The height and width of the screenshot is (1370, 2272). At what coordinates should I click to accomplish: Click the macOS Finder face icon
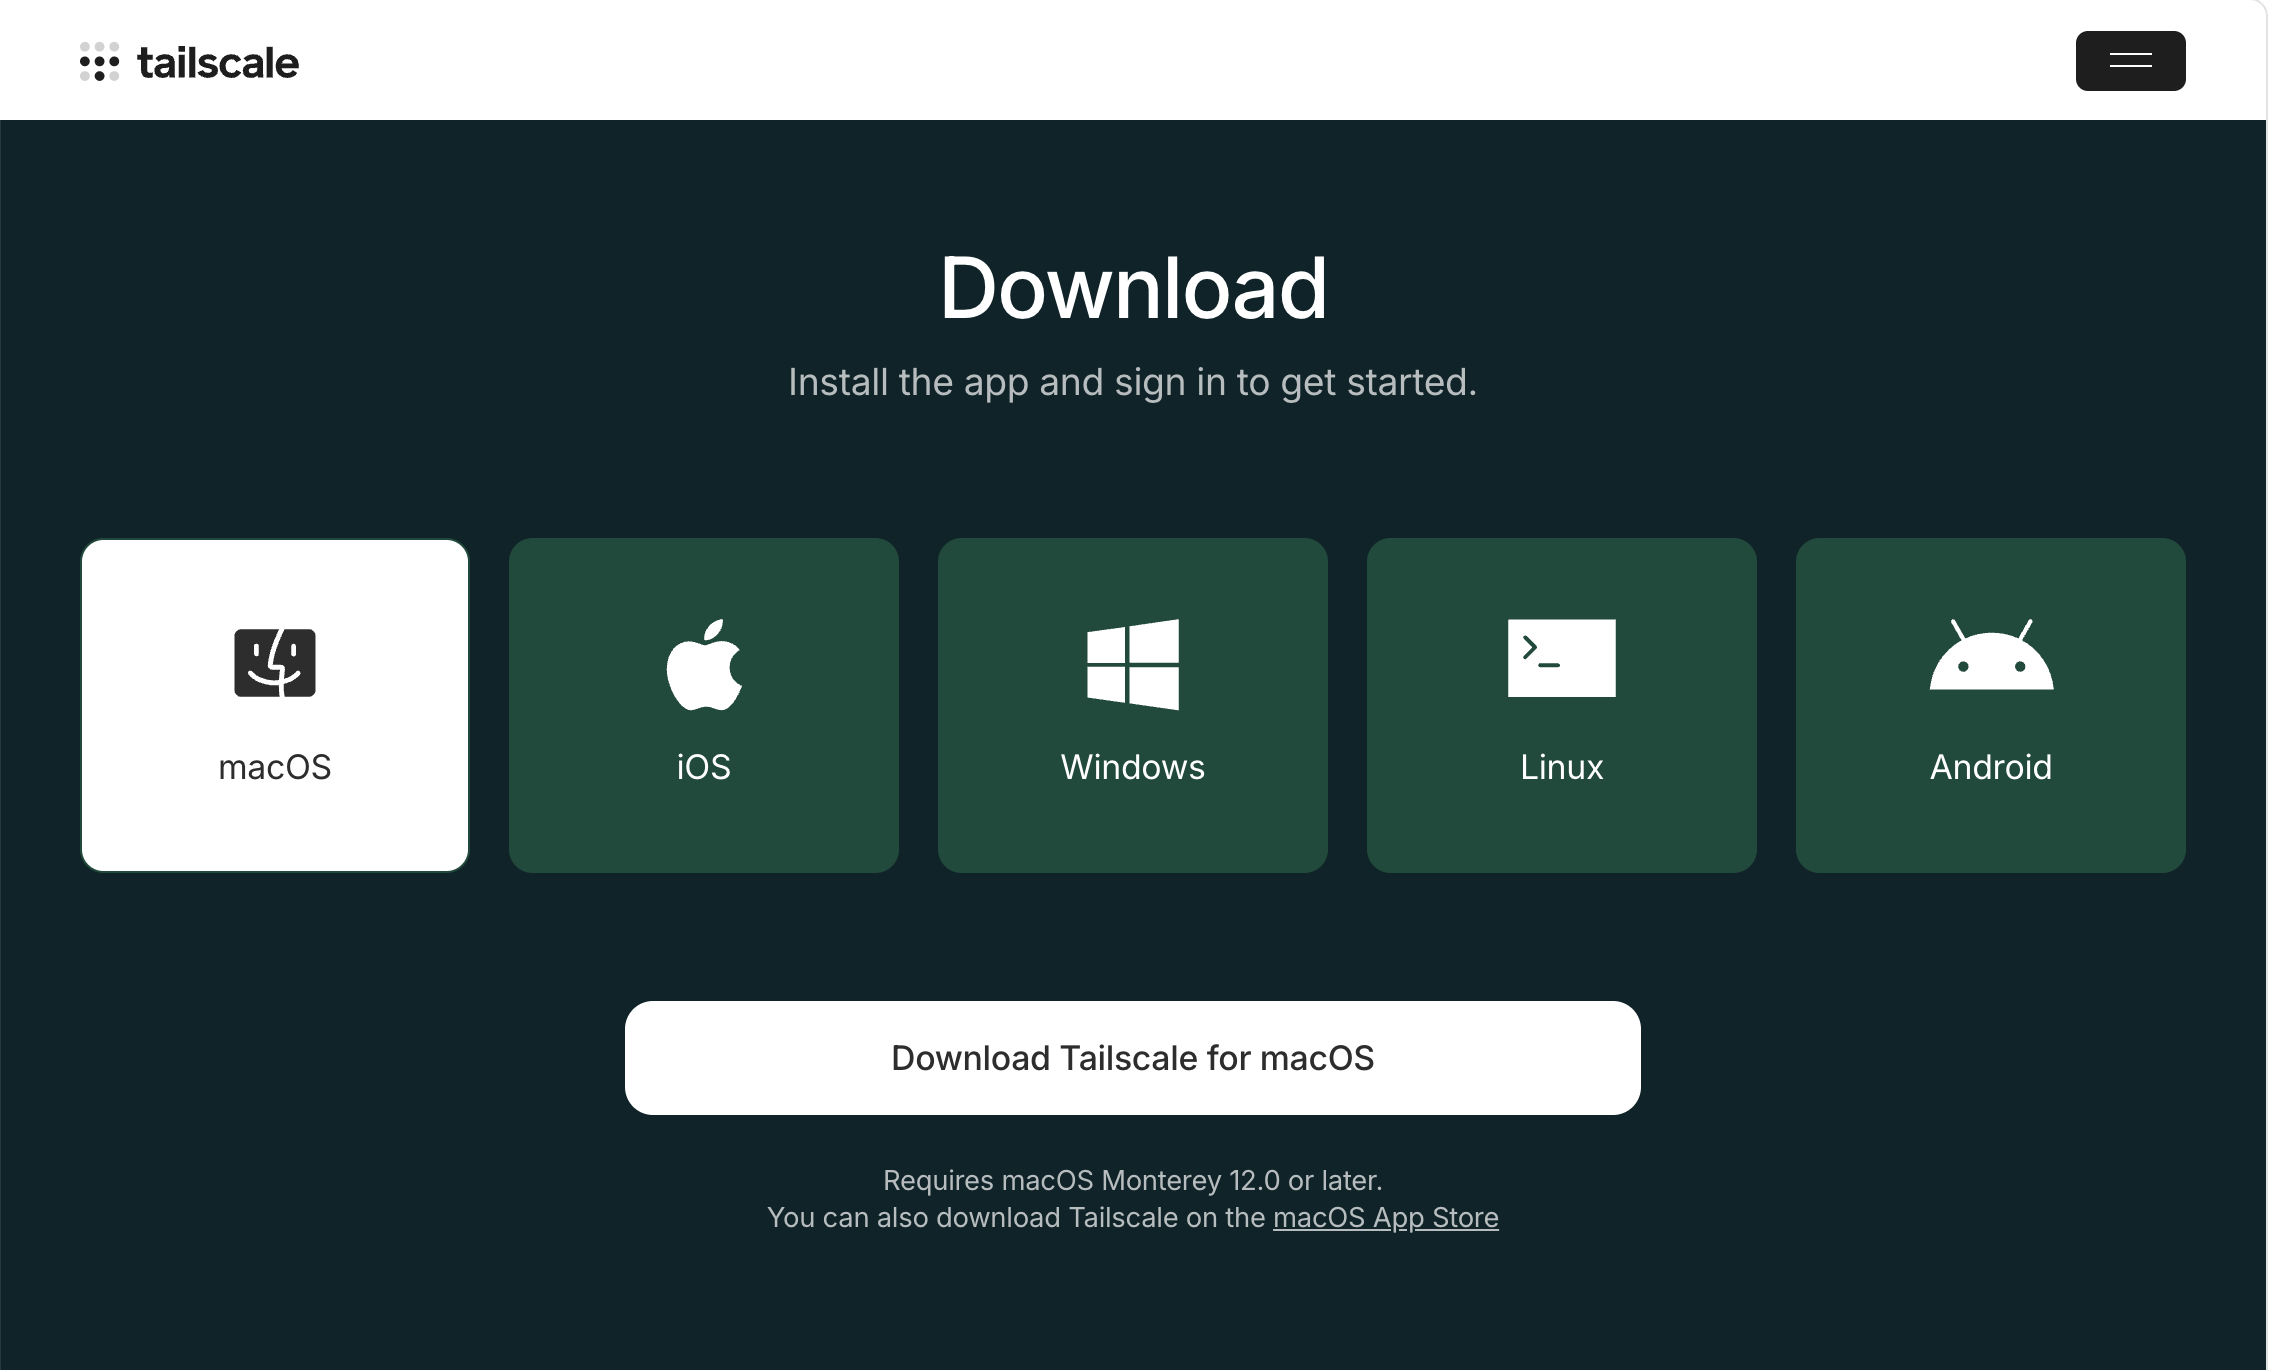(275, 663)
